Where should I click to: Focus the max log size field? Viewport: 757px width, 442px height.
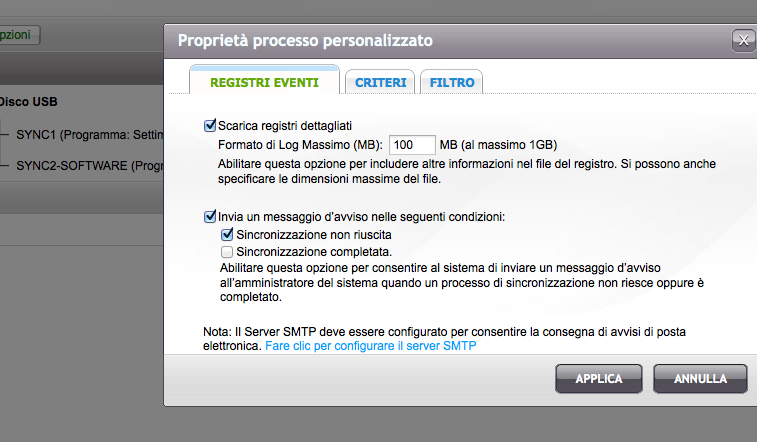(x=411, y=145)
